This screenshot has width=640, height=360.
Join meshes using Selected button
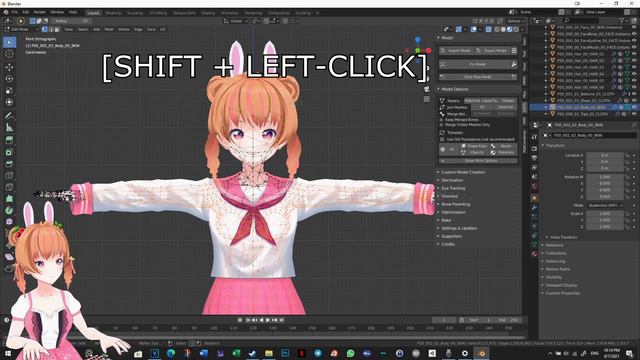505,107
